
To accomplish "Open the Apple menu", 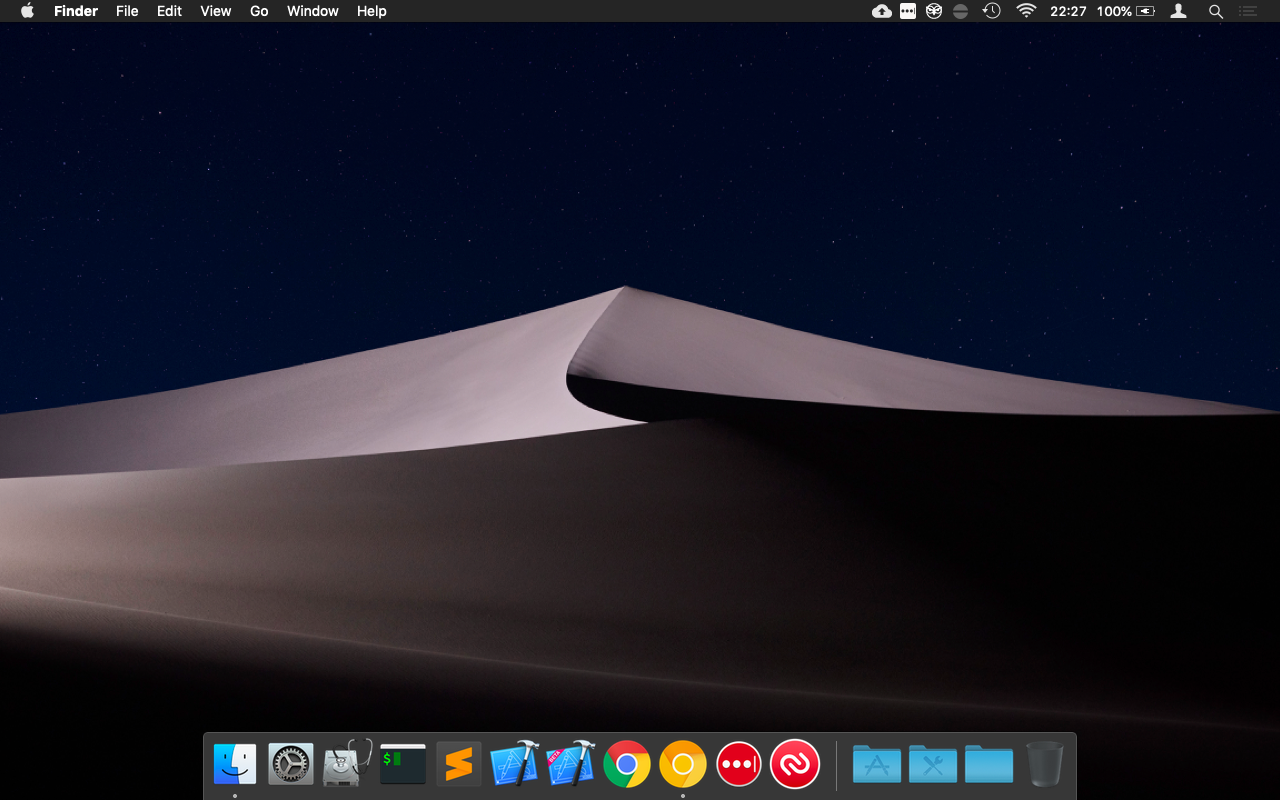I will 27,11.
